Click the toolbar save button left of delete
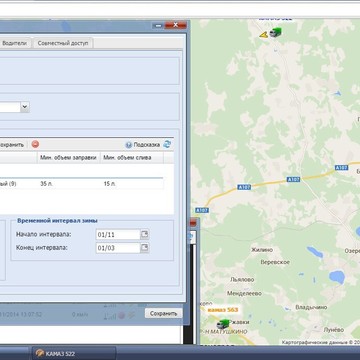 click(12, 145)
